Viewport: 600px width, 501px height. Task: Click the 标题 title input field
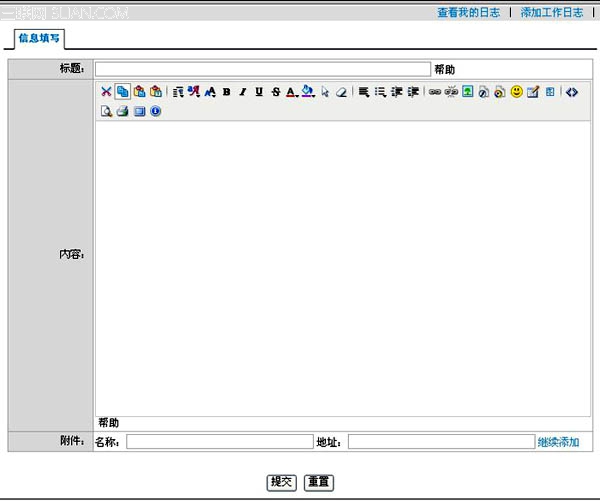(262, 69)
